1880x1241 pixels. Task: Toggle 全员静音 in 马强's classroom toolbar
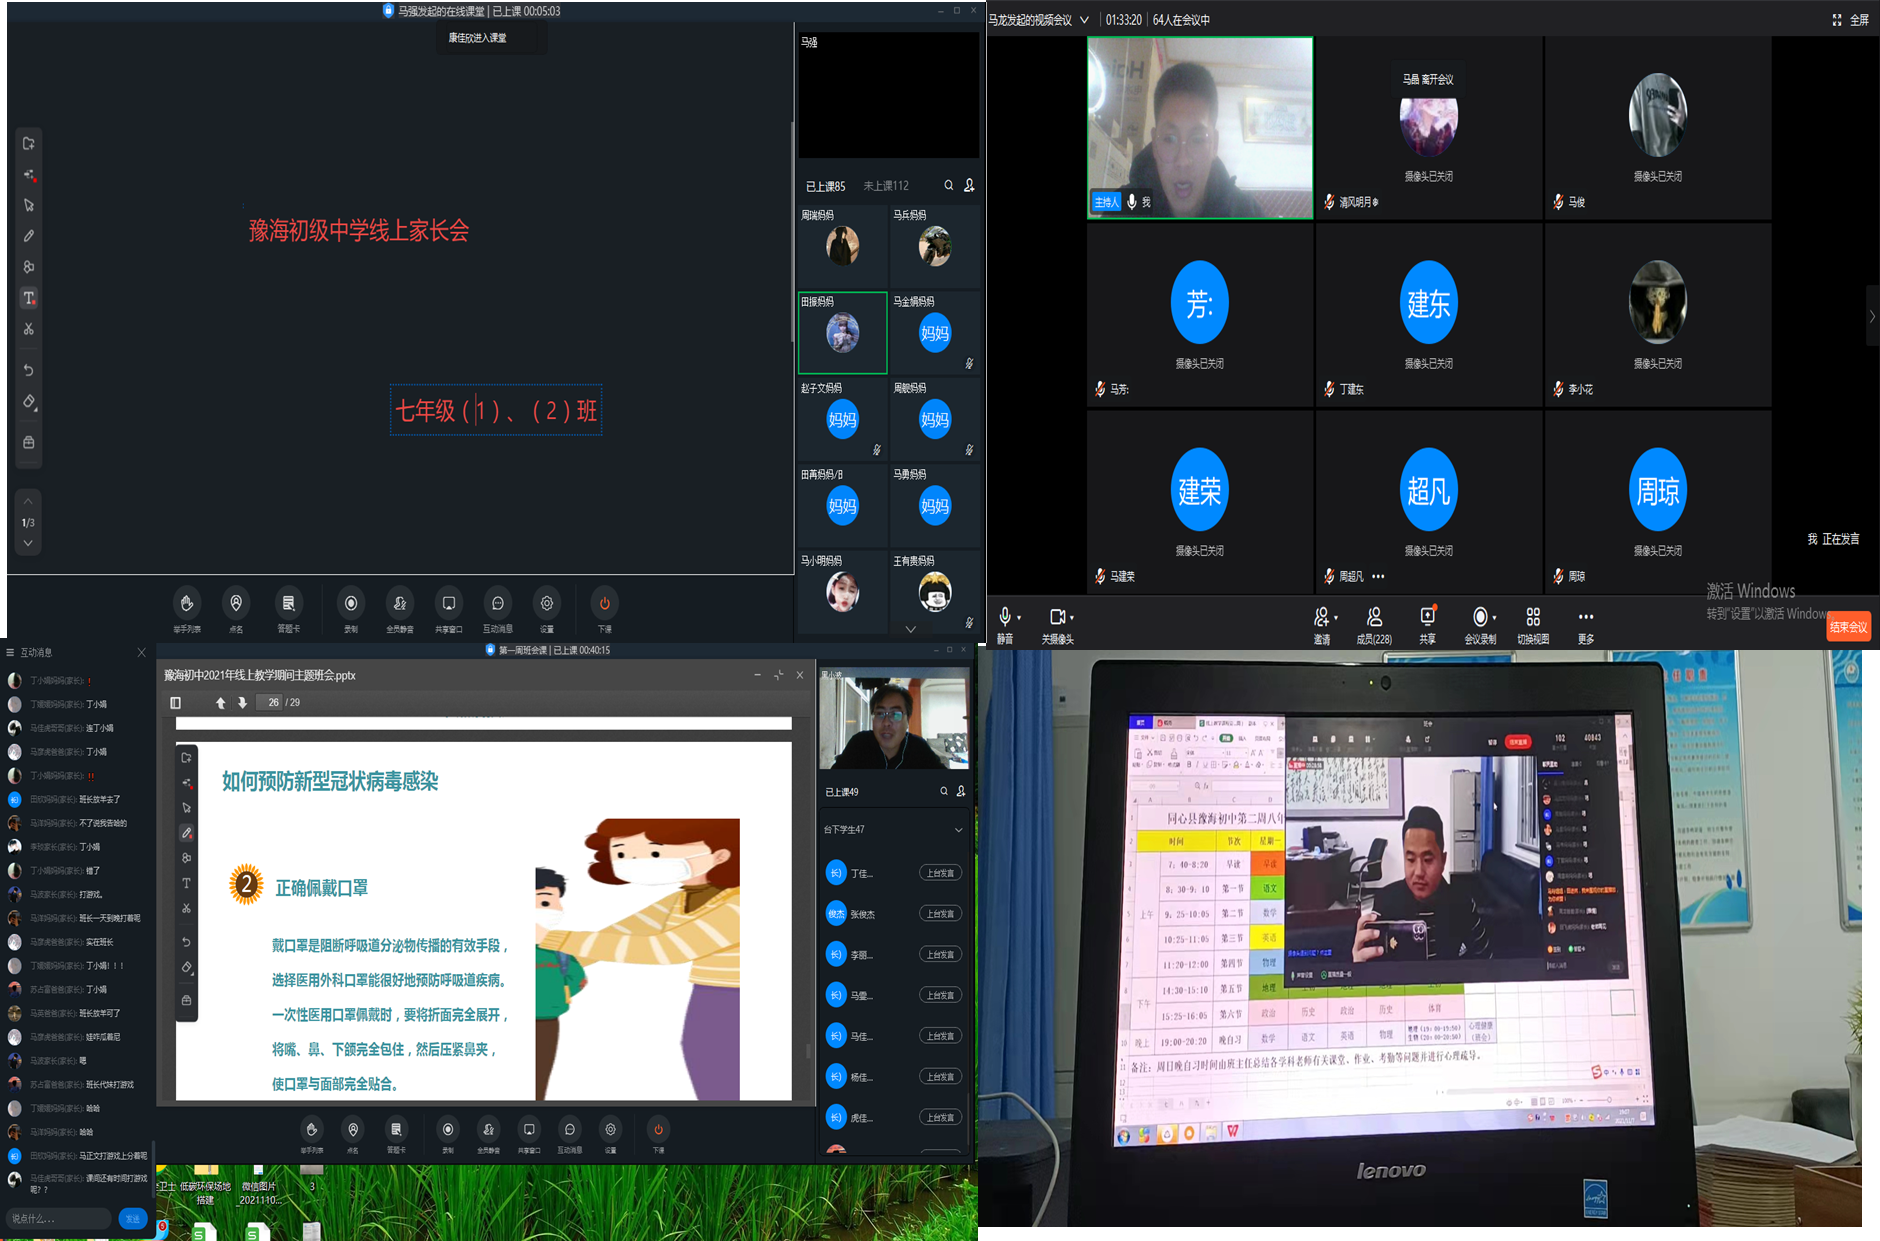tap(400, 609)
